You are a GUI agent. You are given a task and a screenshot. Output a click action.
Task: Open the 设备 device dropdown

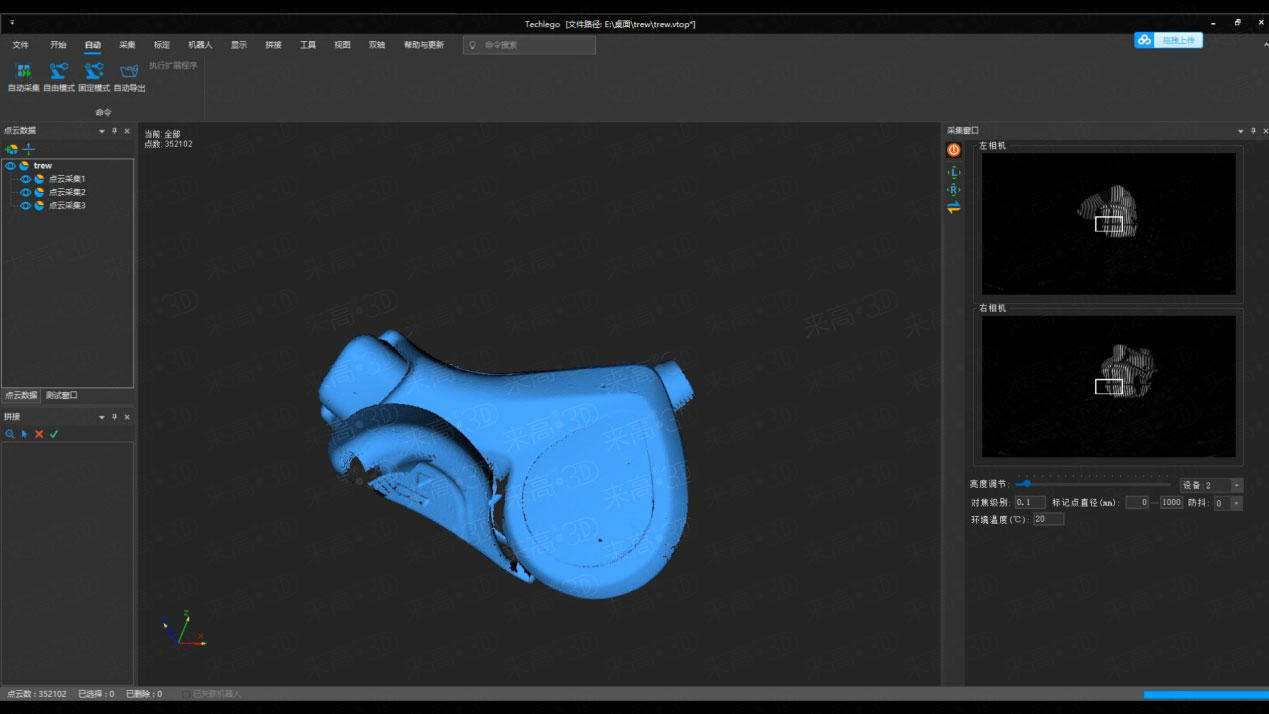1237,485
